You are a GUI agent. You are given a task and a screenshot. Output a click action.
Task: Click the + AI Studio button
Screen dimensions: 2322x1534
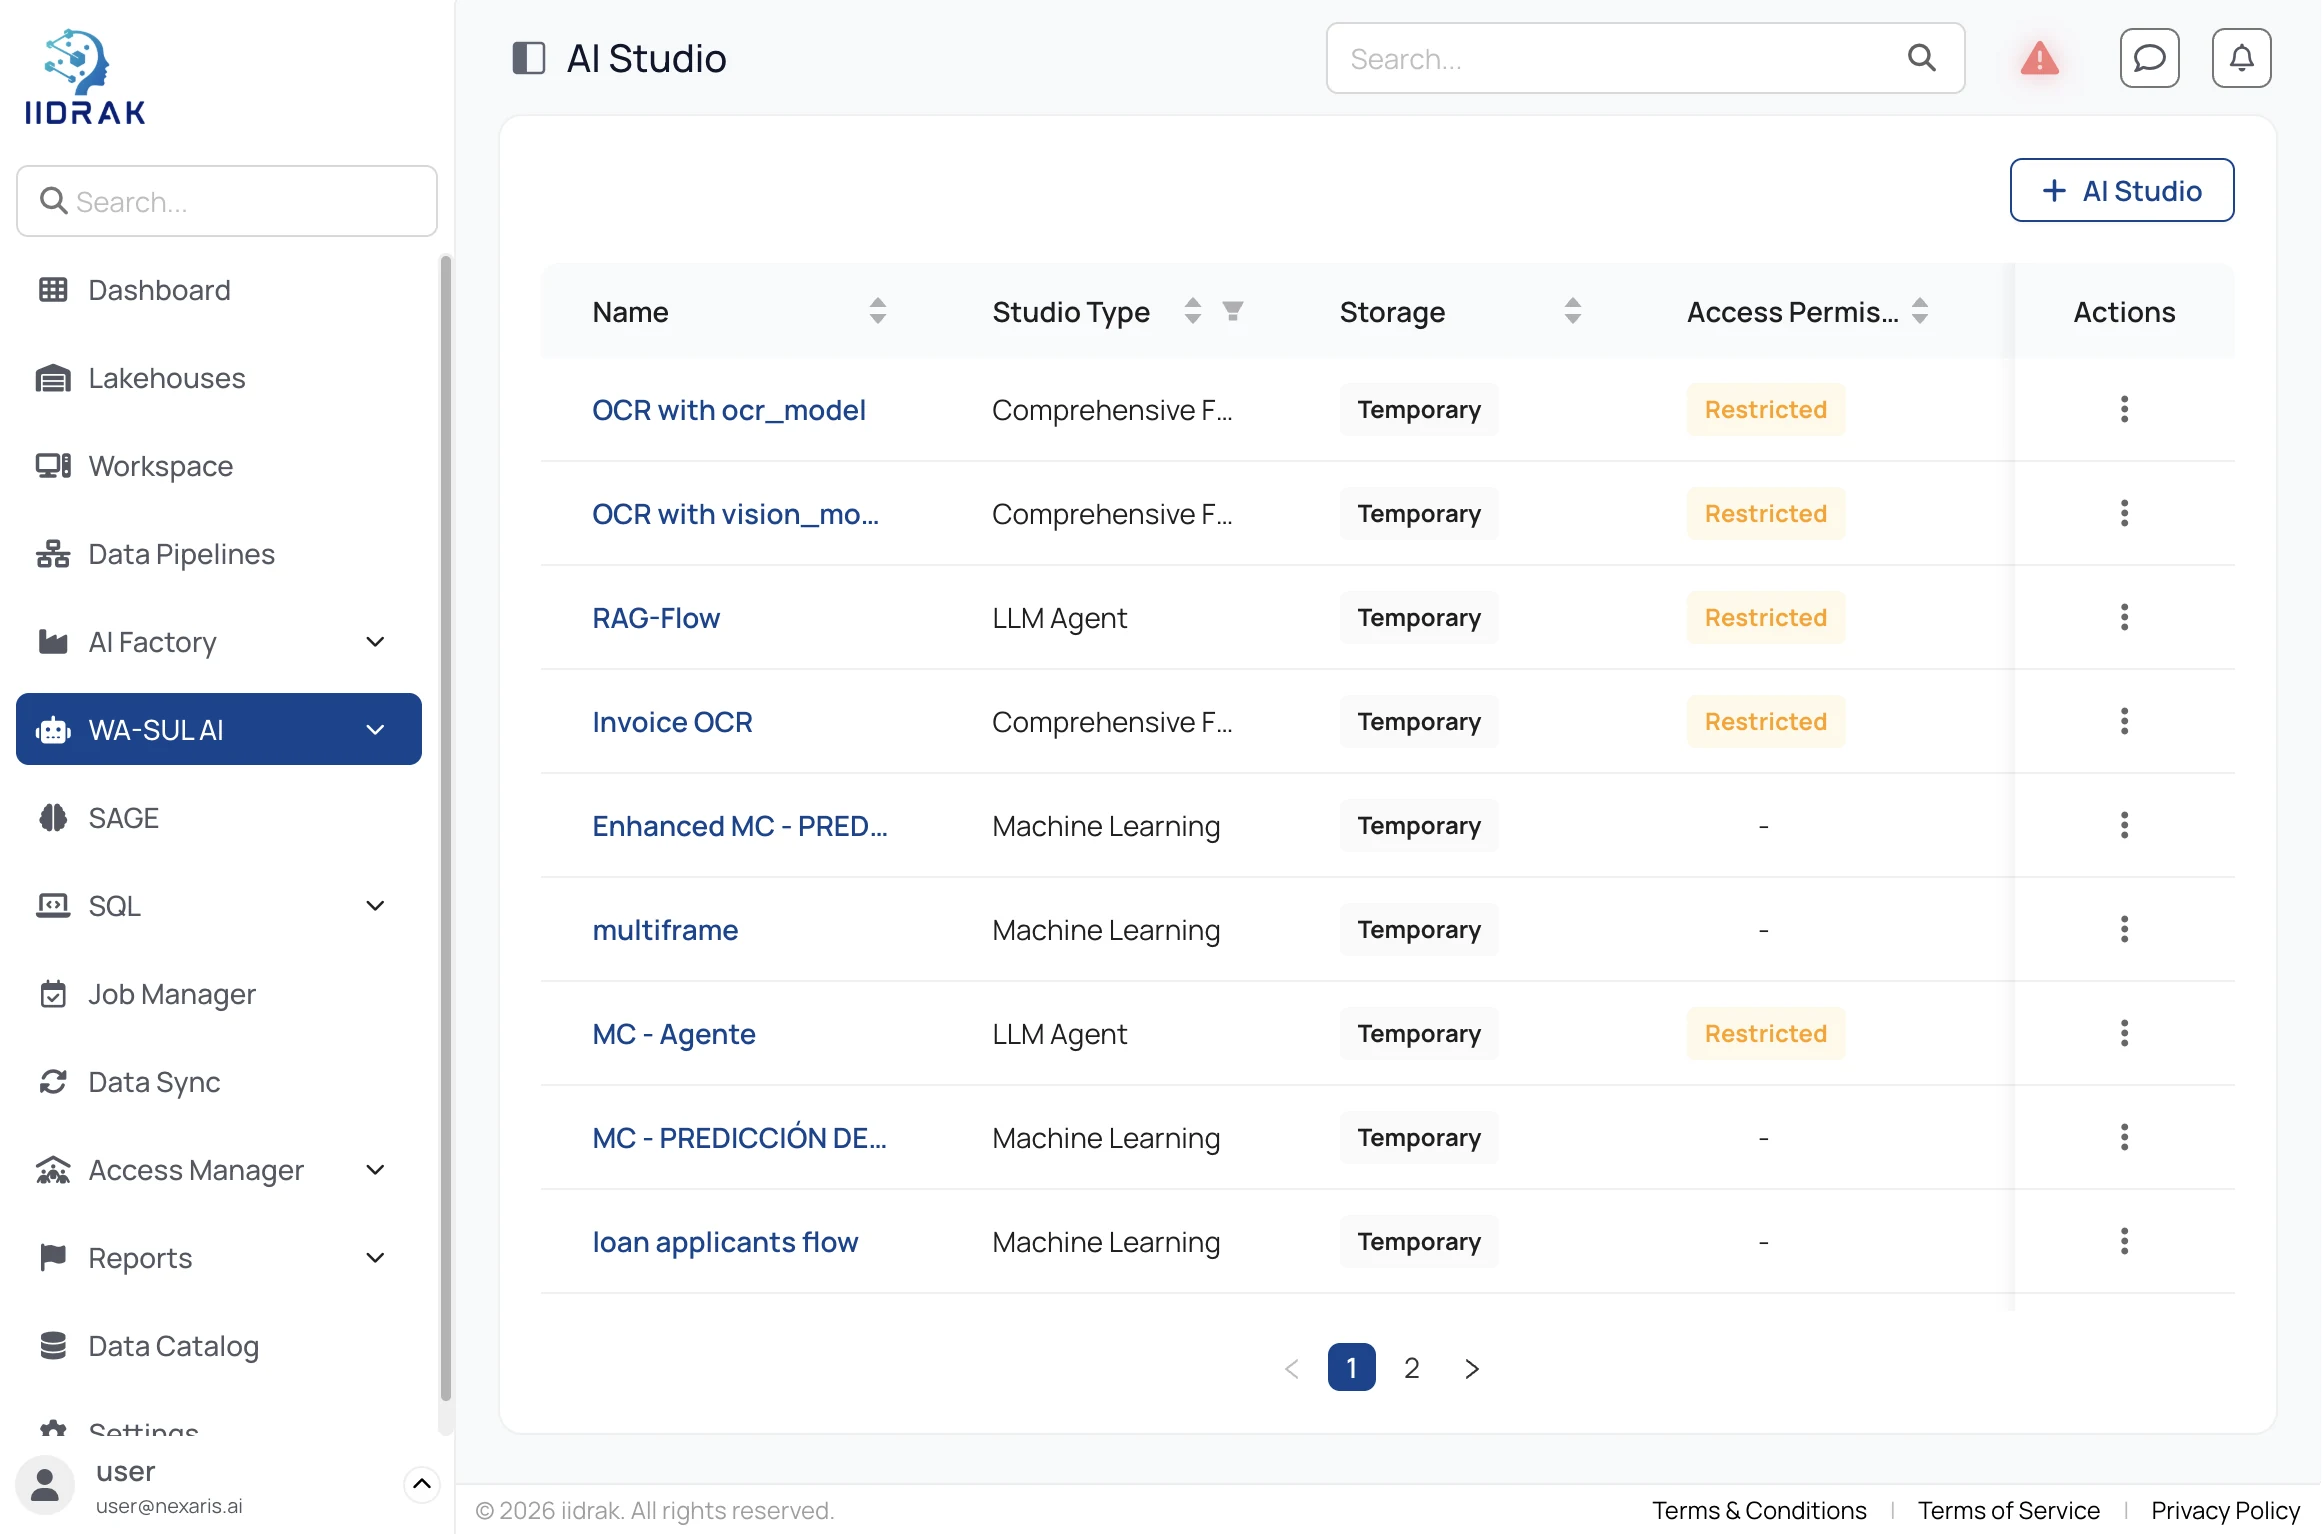2121,190
